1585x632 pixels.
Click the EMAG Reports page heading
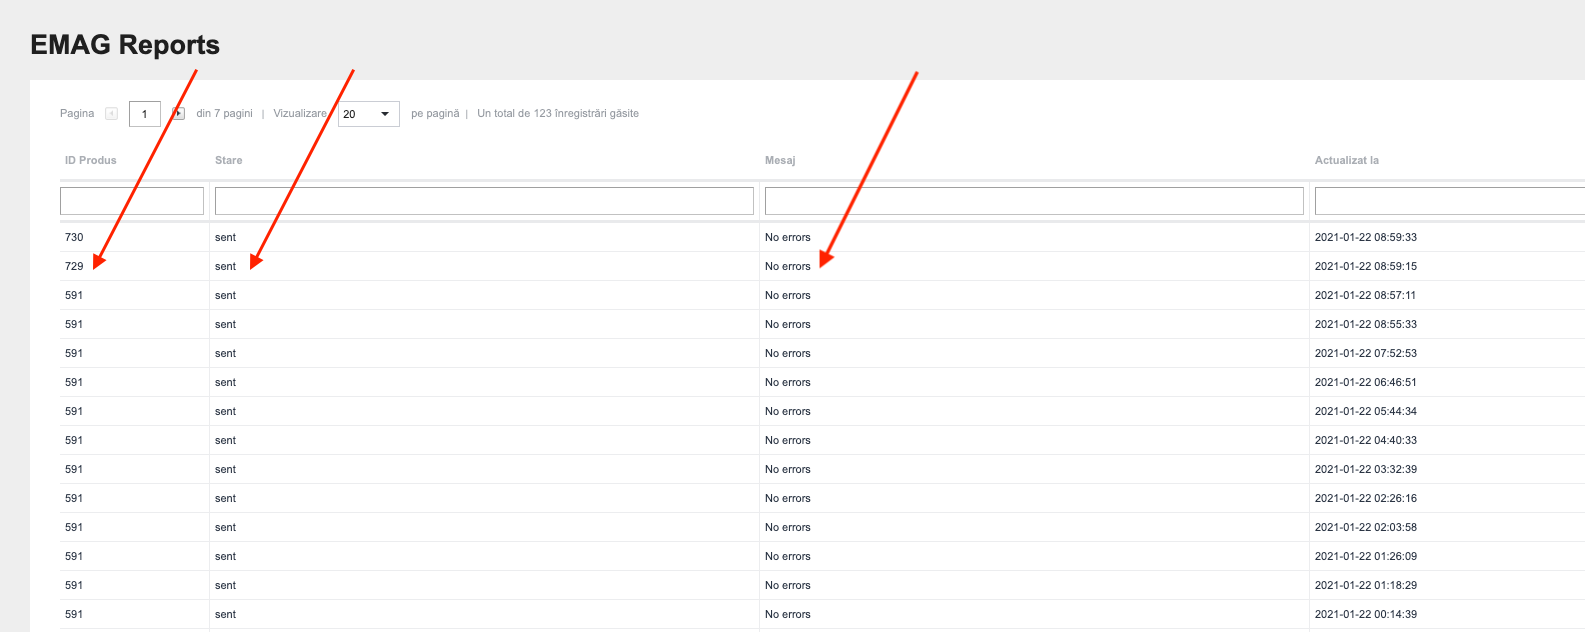125,45
